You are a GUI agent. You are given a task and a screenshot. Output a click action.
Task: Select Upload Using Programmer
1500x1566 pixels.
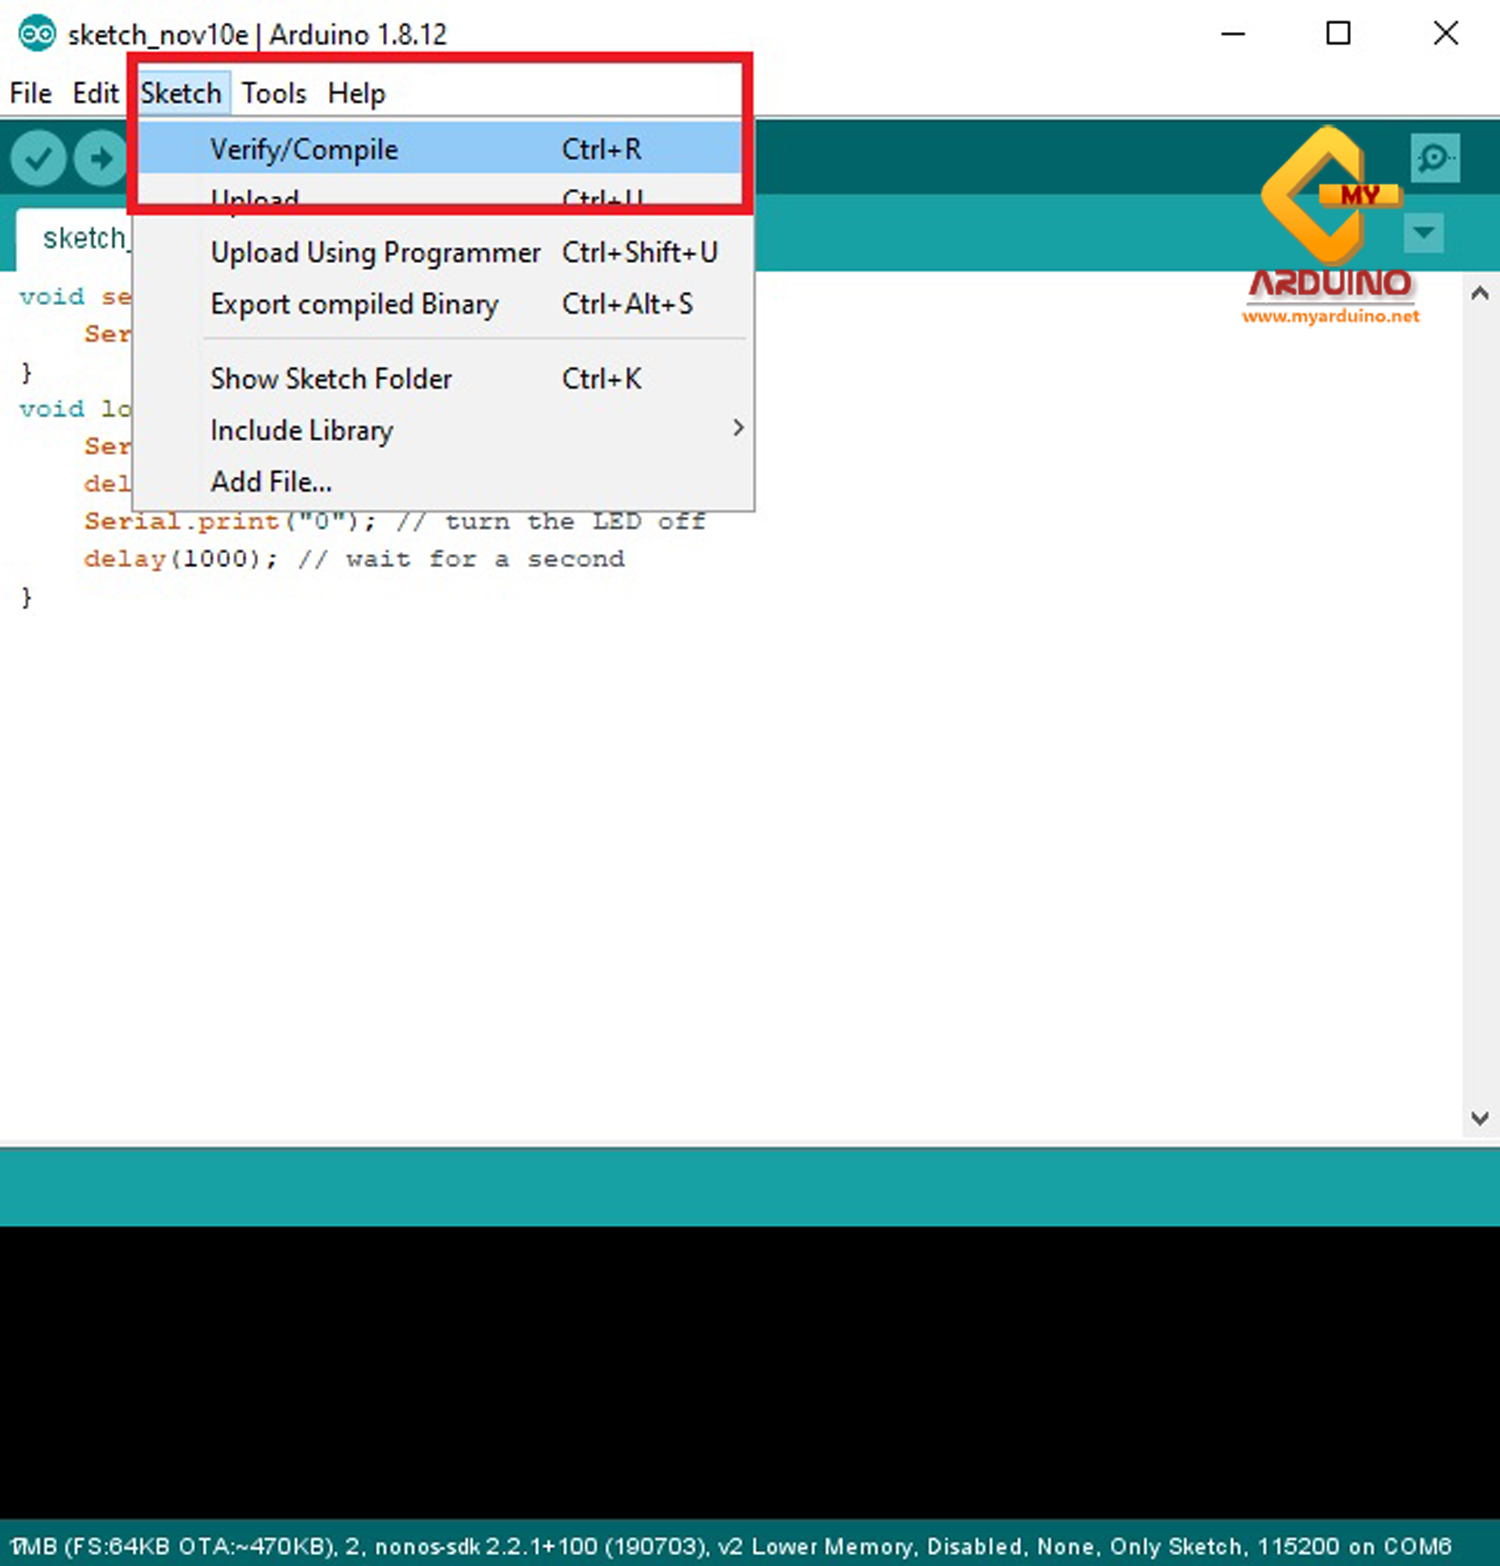click(x=375, y=252)
